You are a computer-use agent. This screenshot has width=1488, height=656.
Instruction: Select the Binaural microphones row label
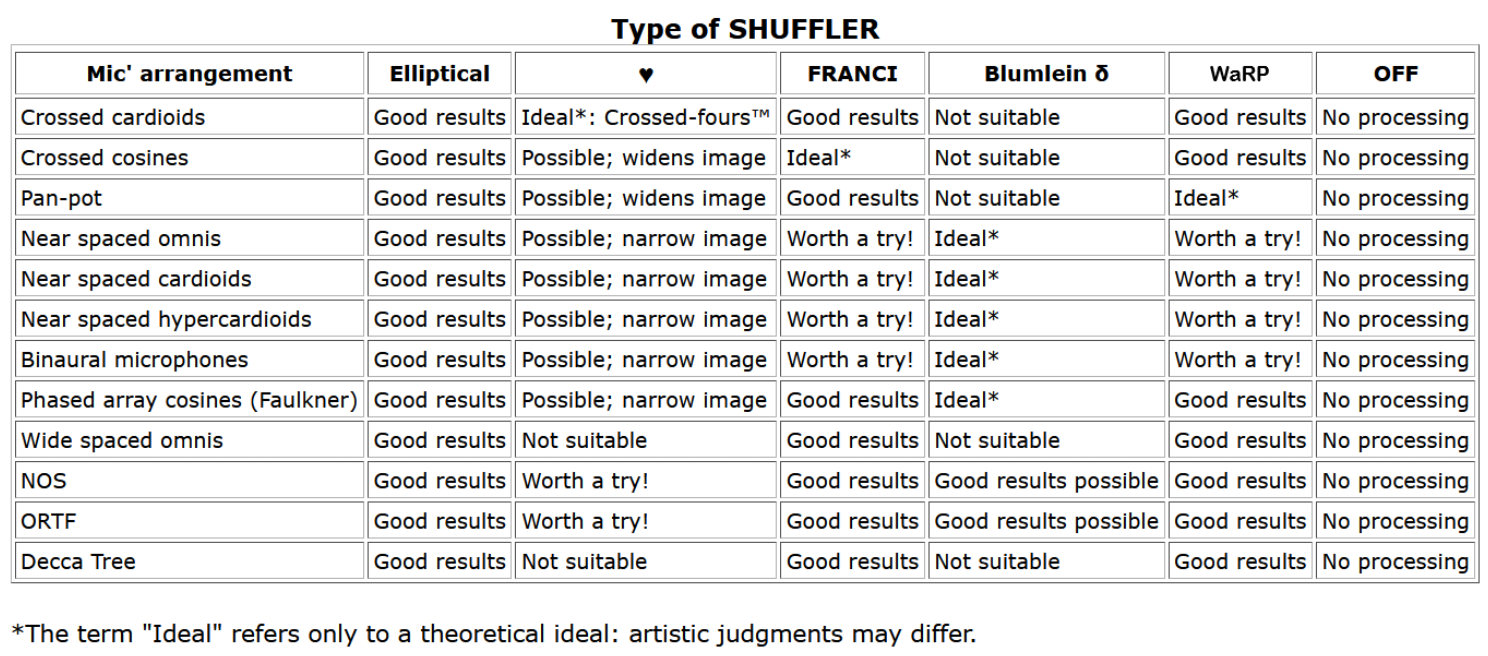(x=134, y=360)
